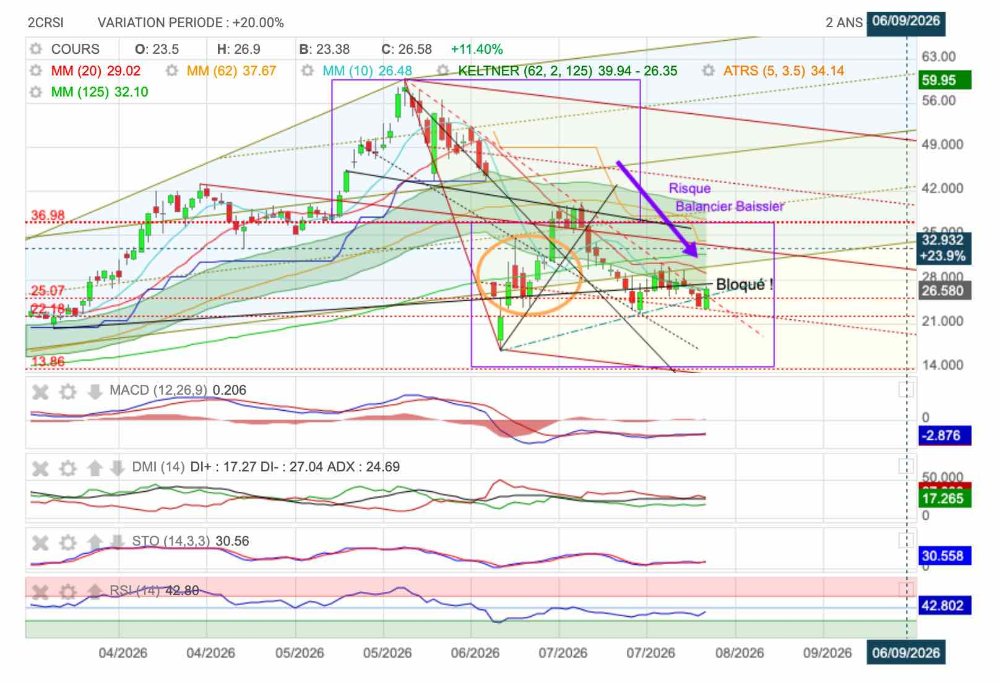Image resolution: width=1000 pixels, height=683 pixels.
Task: Click the 'Bloqué !' chart annotation
Action: (744, 284)
